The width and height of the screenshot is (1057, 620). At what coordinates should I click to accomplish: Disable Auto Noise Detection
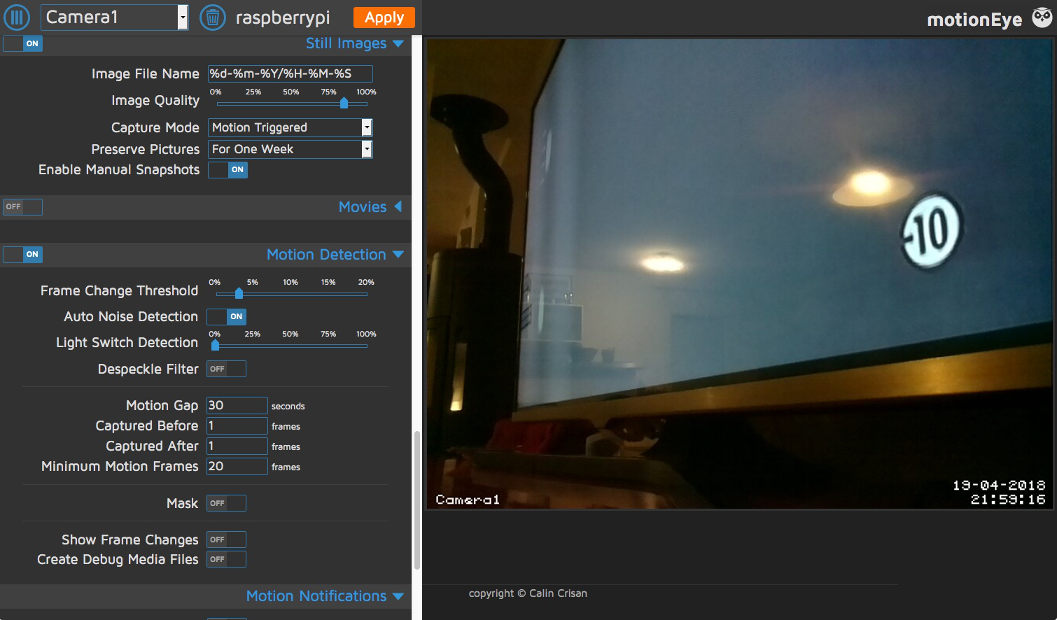(x=227, y=316)
